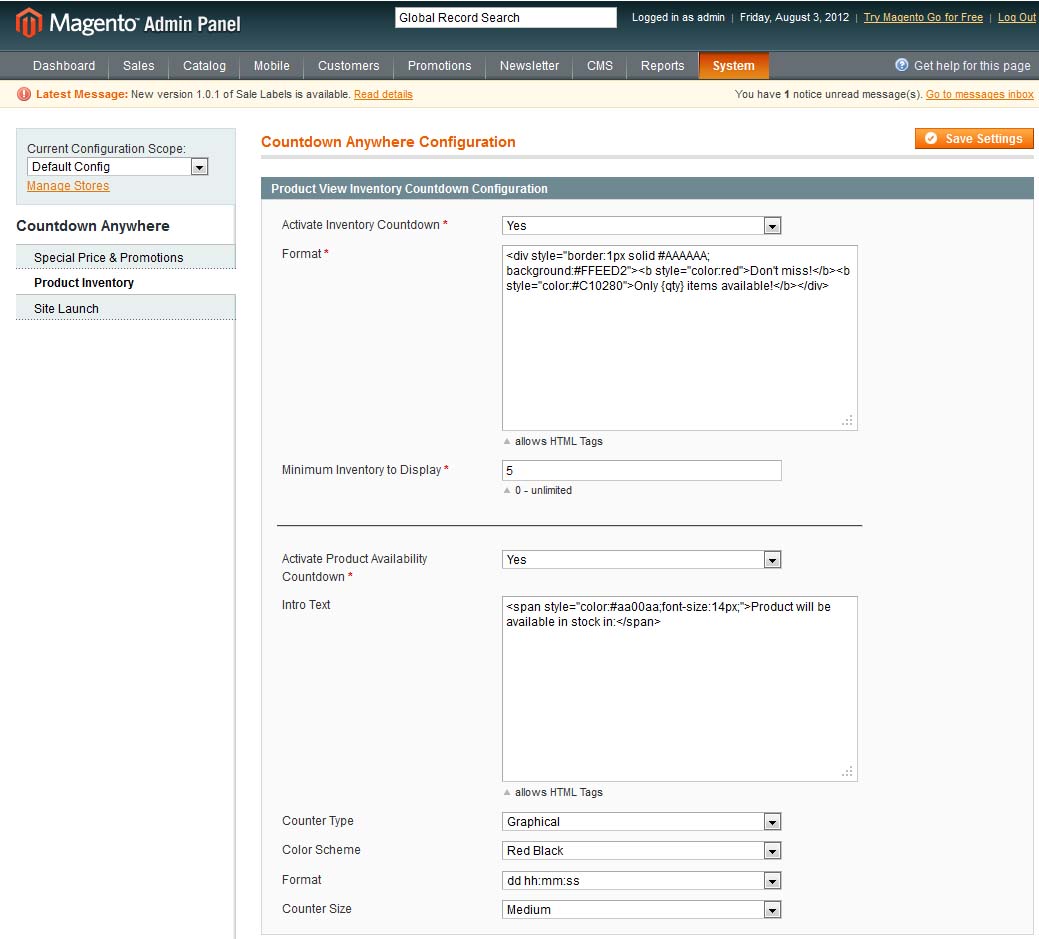Screen dimensions: 1039x939
Task: Open the Sales menu
Action: pos(138,66)
